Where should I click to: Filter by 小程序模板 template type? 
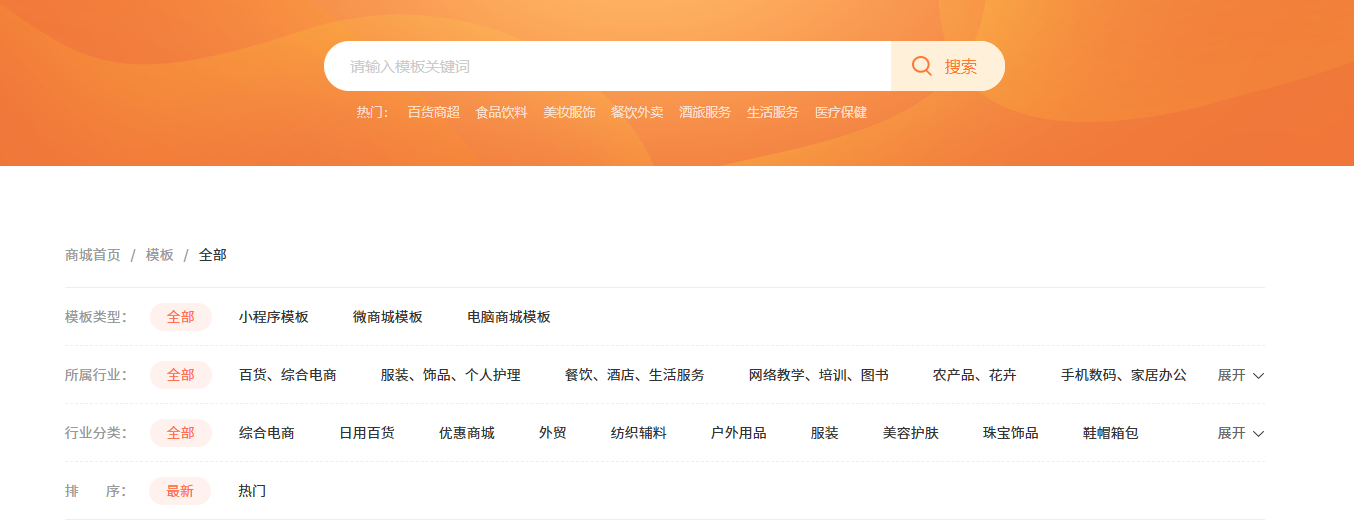coord(274,317)
